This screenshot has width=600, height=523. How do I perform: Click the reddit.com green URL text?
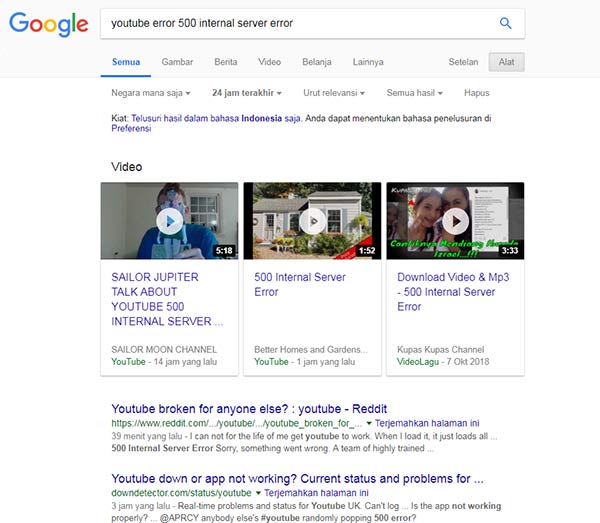[236, 423]
